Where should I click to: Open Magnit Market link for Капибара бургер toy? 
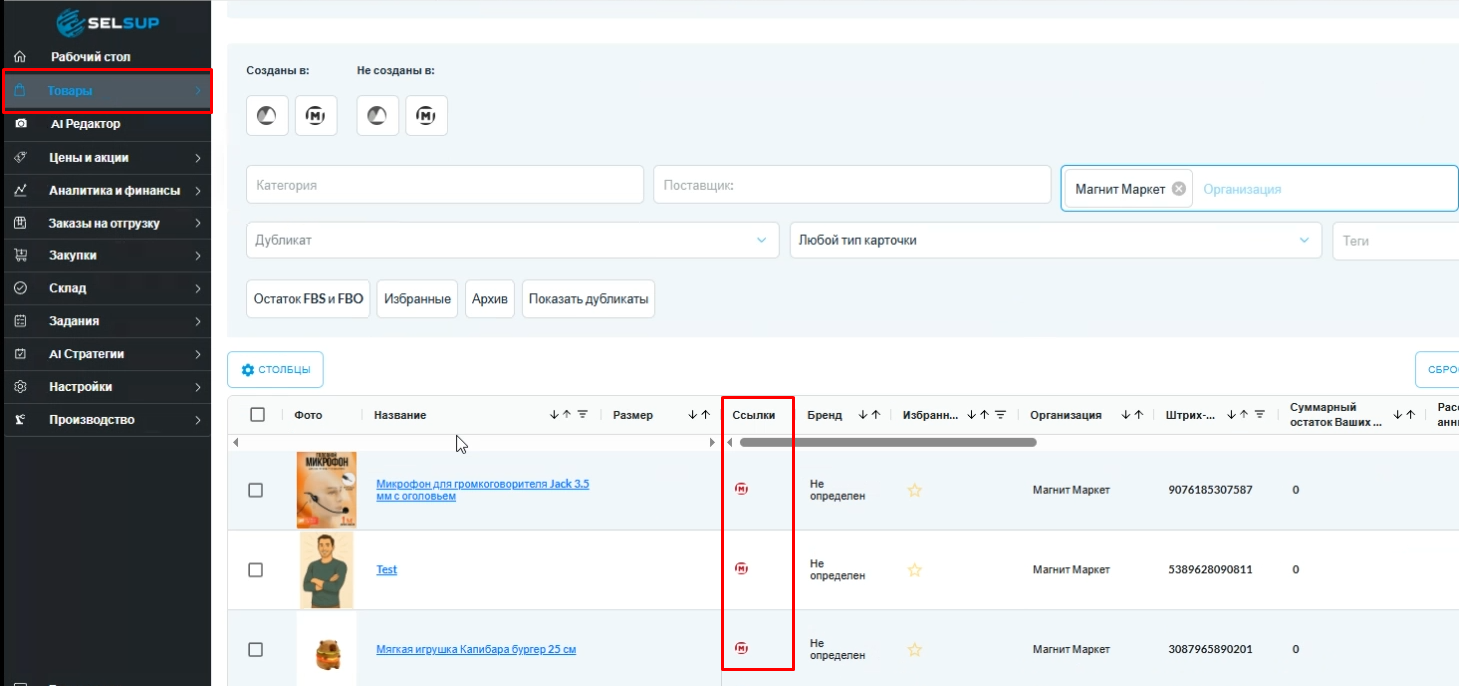pos(741,648)
